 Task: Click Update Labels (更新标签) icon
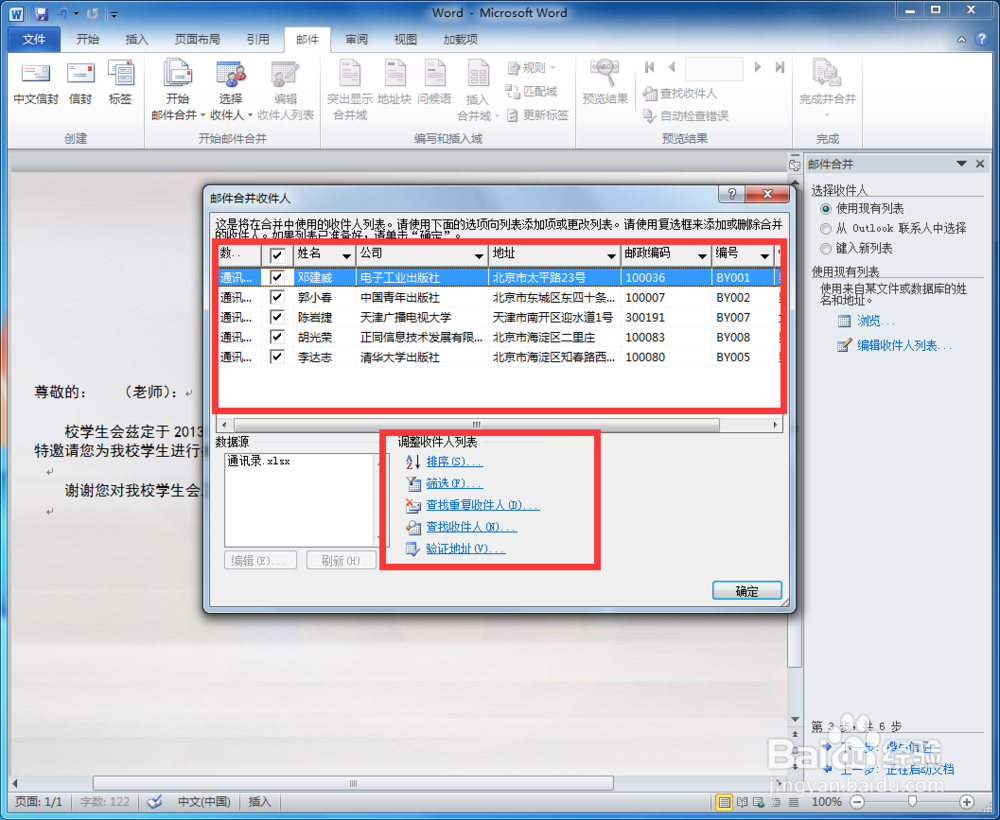[538, 115]
